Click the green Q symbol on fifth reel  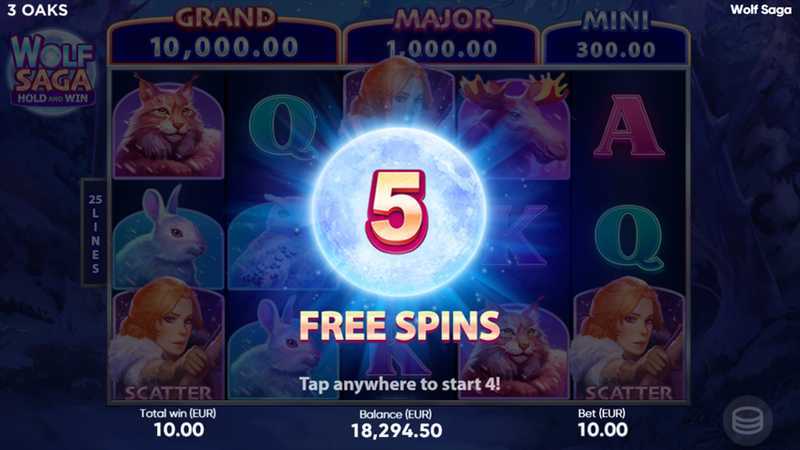click(x=629, y=237)
